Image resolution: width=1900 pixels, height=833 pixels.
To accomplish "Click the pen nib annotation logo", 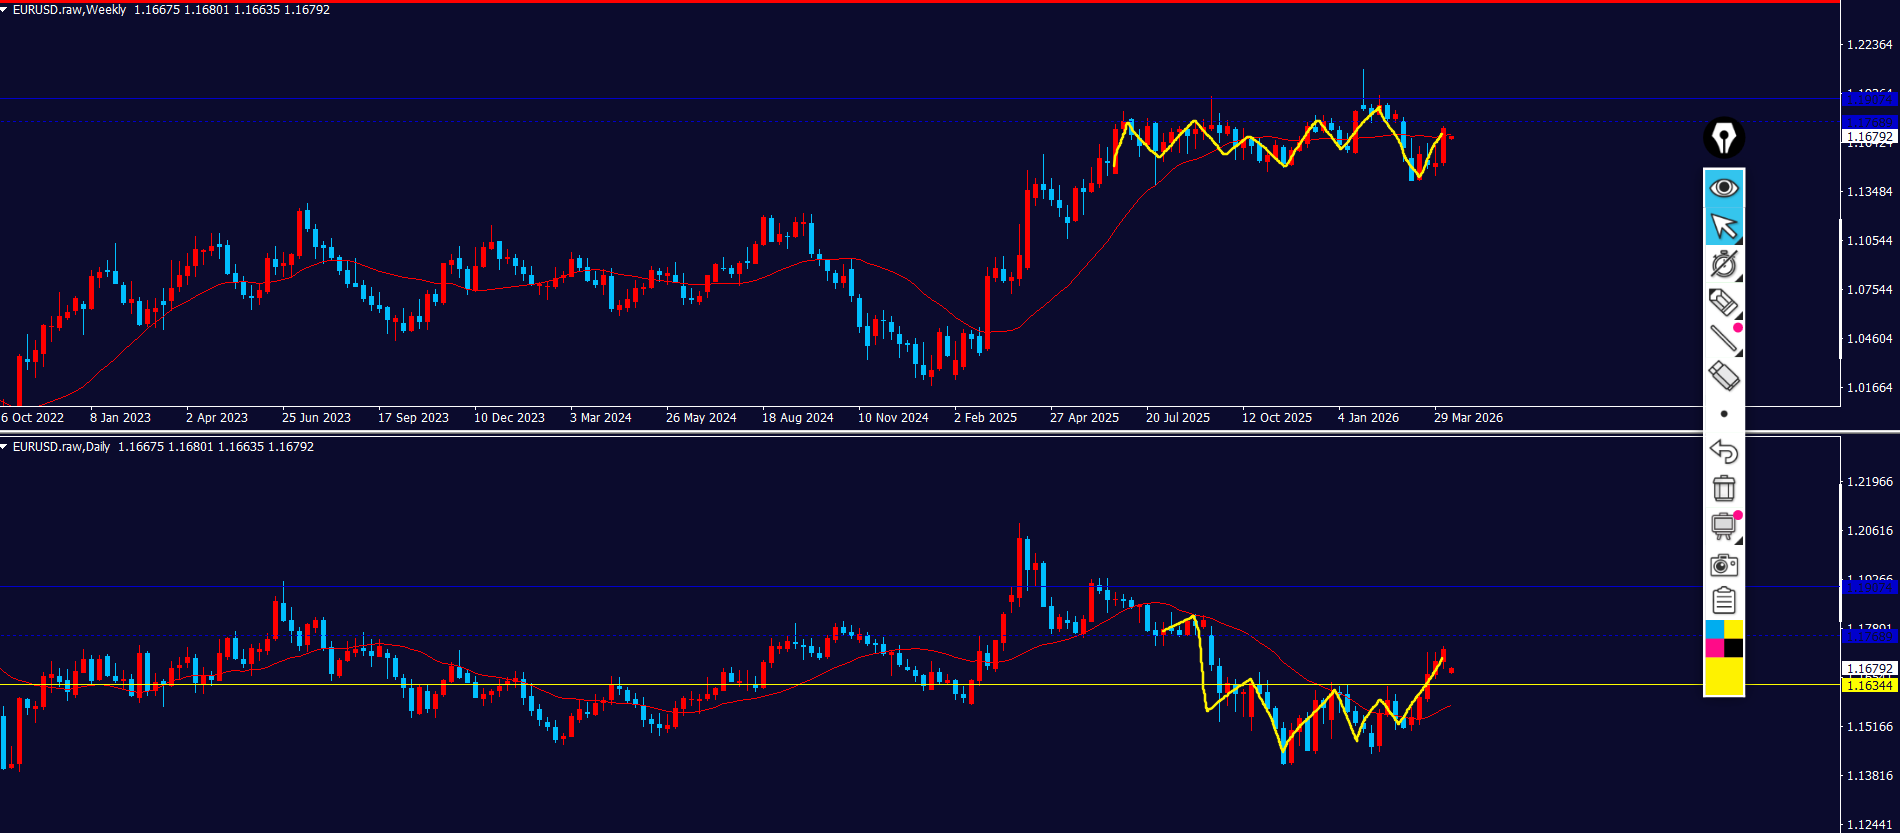I will point(1723,138).
